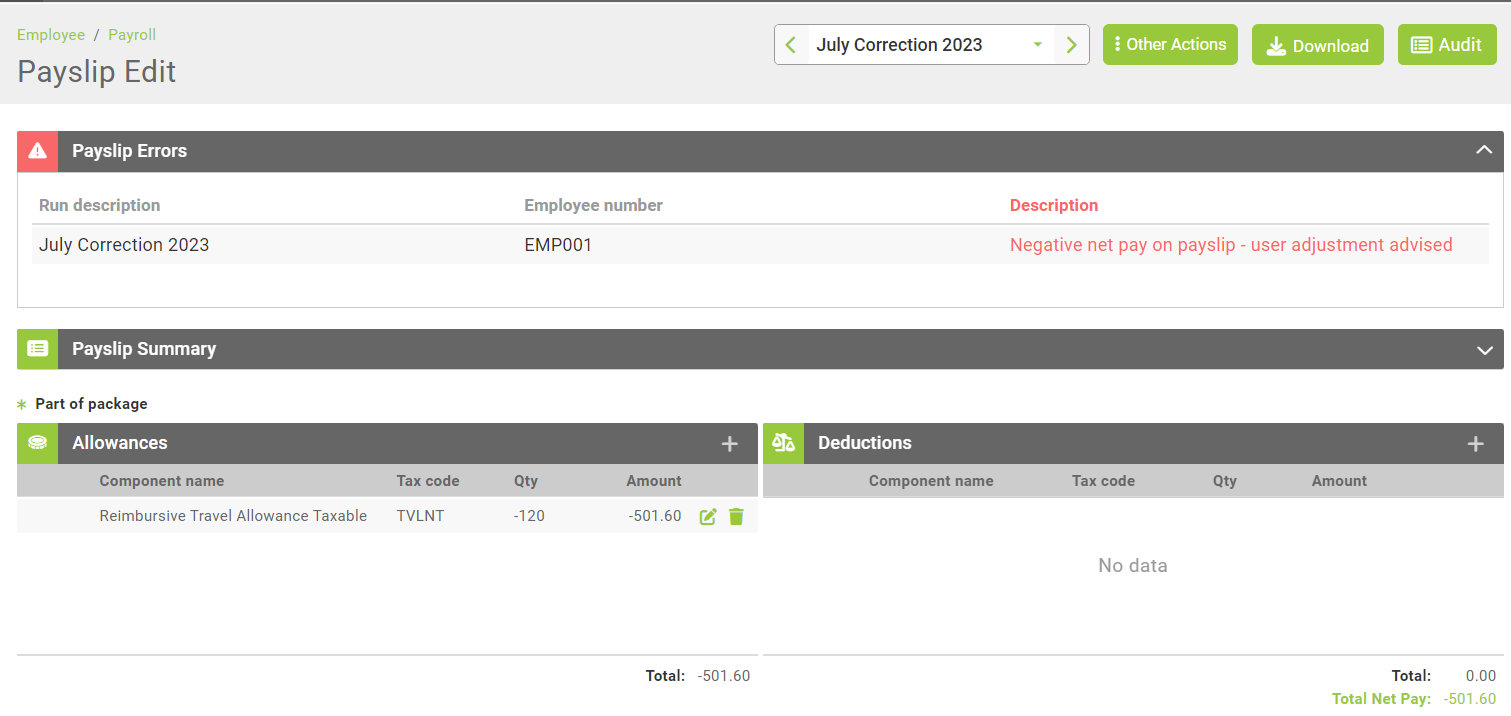Click the Allowances section title

pyautogui.click(x=120, y=443)
